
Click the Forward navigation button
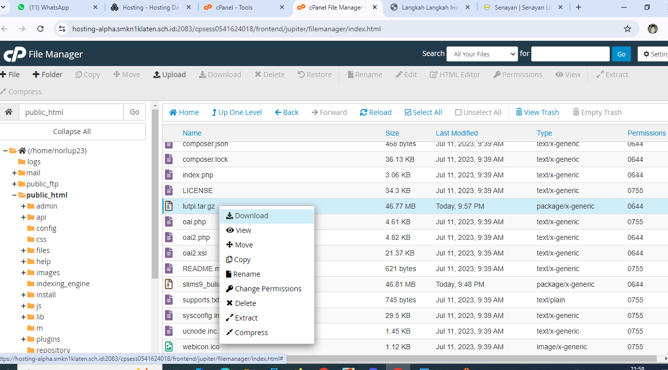(x=329, y=112)
